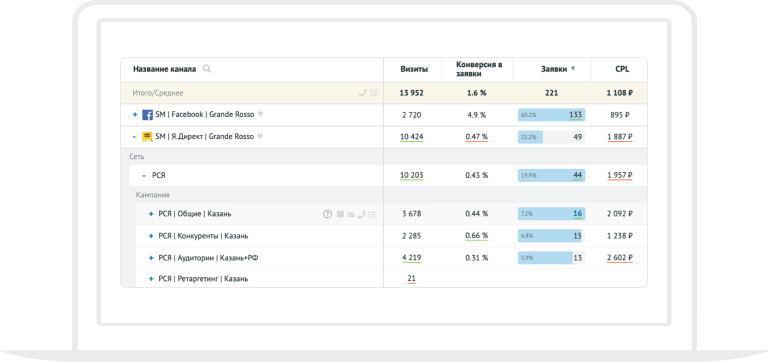769x362 pixels.
Task: Click phone icon in РСЯ | Общие | Казань row
Action: click(362, 214)
